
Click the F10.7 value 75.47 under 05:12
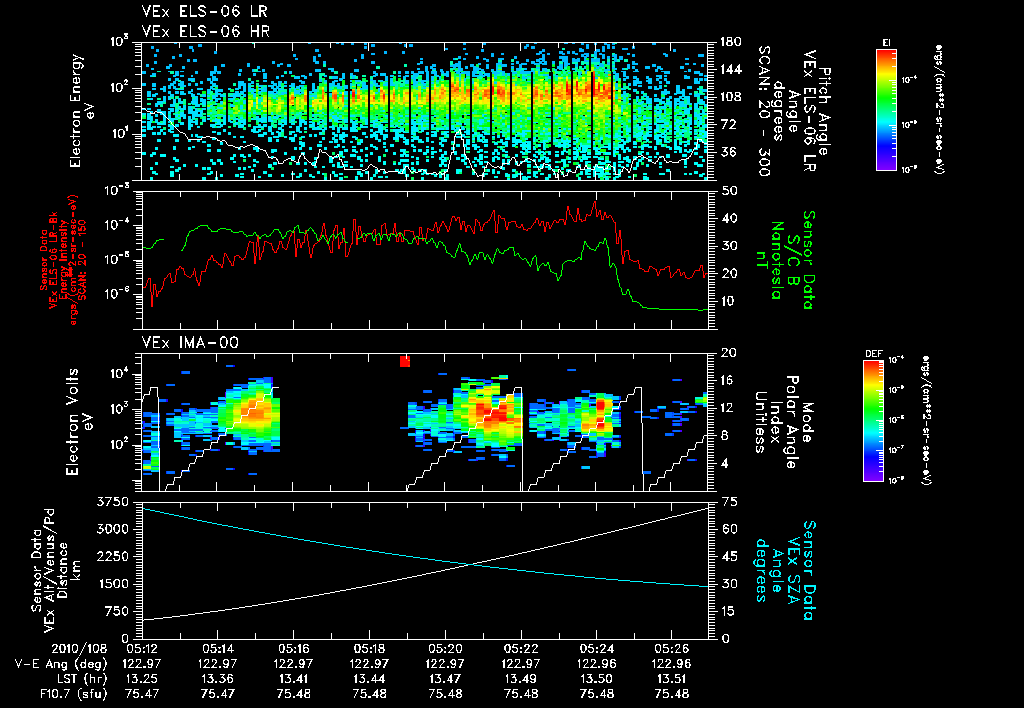pyautogui.click(x=142, y=694)
